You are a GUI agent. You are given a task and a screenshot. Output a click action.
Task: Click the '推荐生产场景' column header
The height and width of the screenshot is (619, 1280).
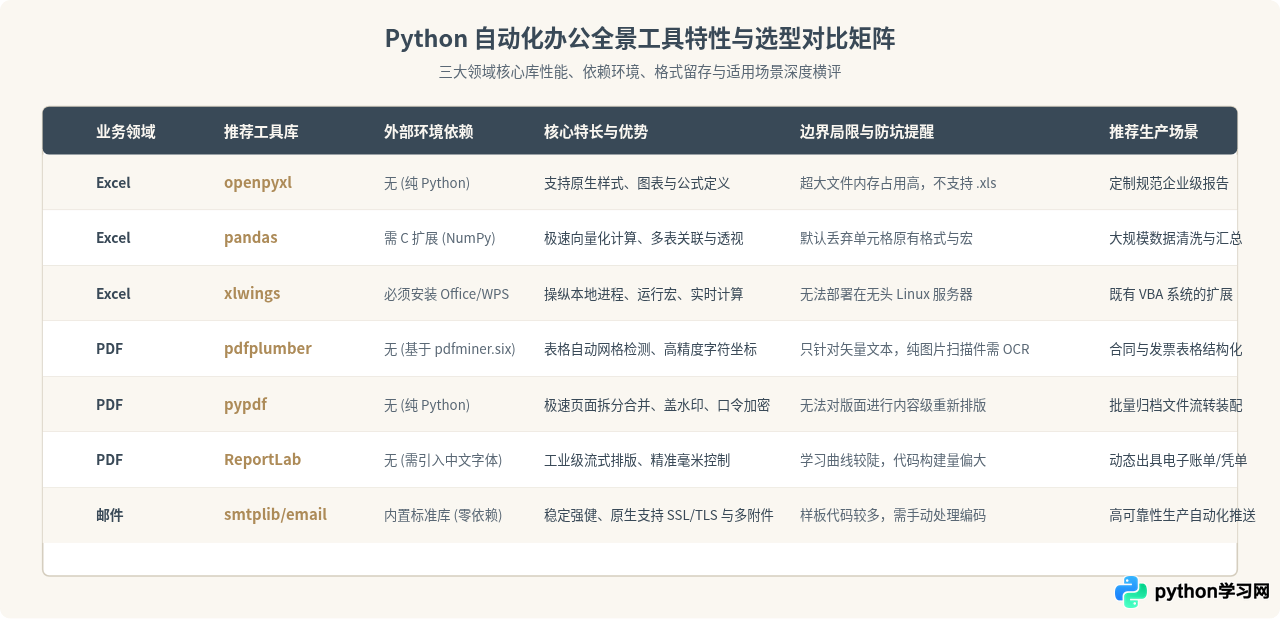click(x=1154, y=132)
